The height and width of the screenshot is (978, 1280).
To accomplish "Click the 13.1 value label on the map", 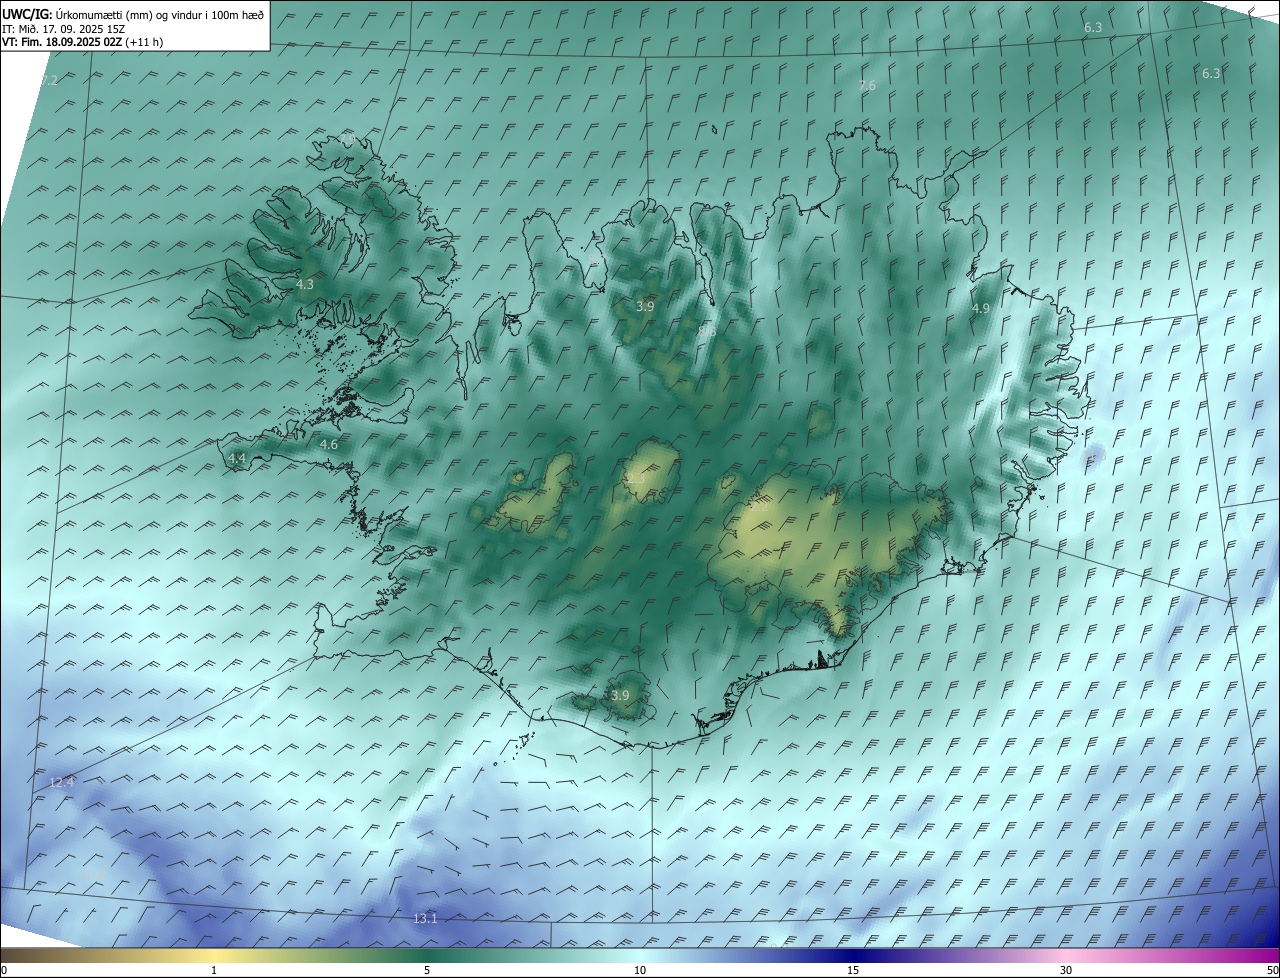I will (425, 918).
